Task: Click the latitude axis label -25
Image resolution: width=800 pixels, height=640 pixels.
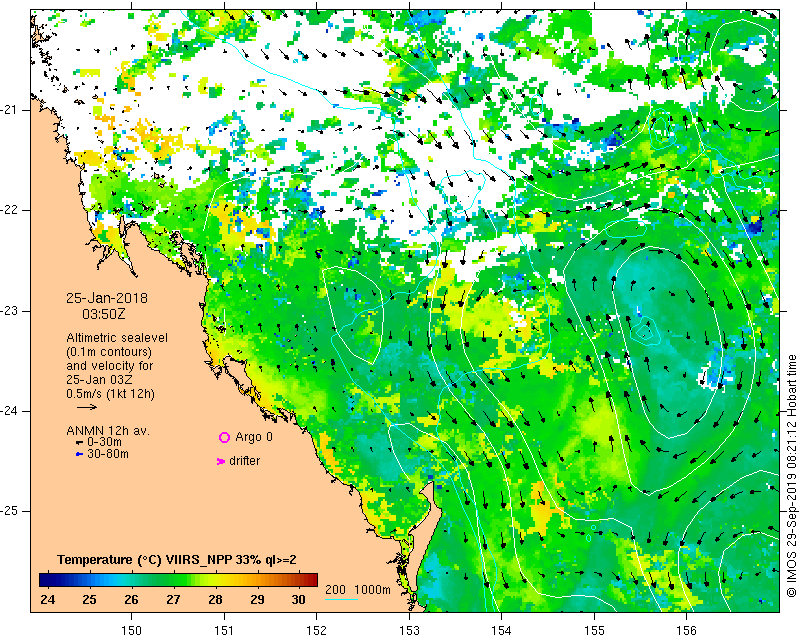Action: click(x=9, y=511)
